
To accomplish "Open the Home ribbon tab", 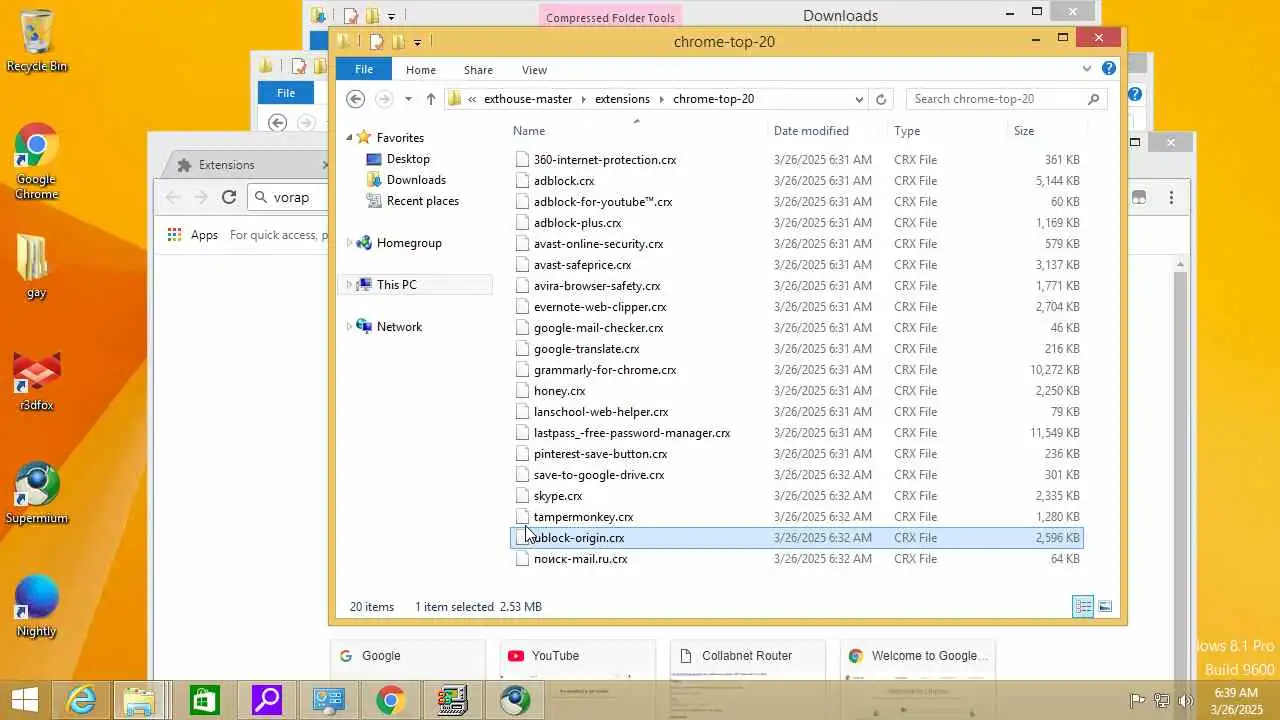I will click(421, 70).
